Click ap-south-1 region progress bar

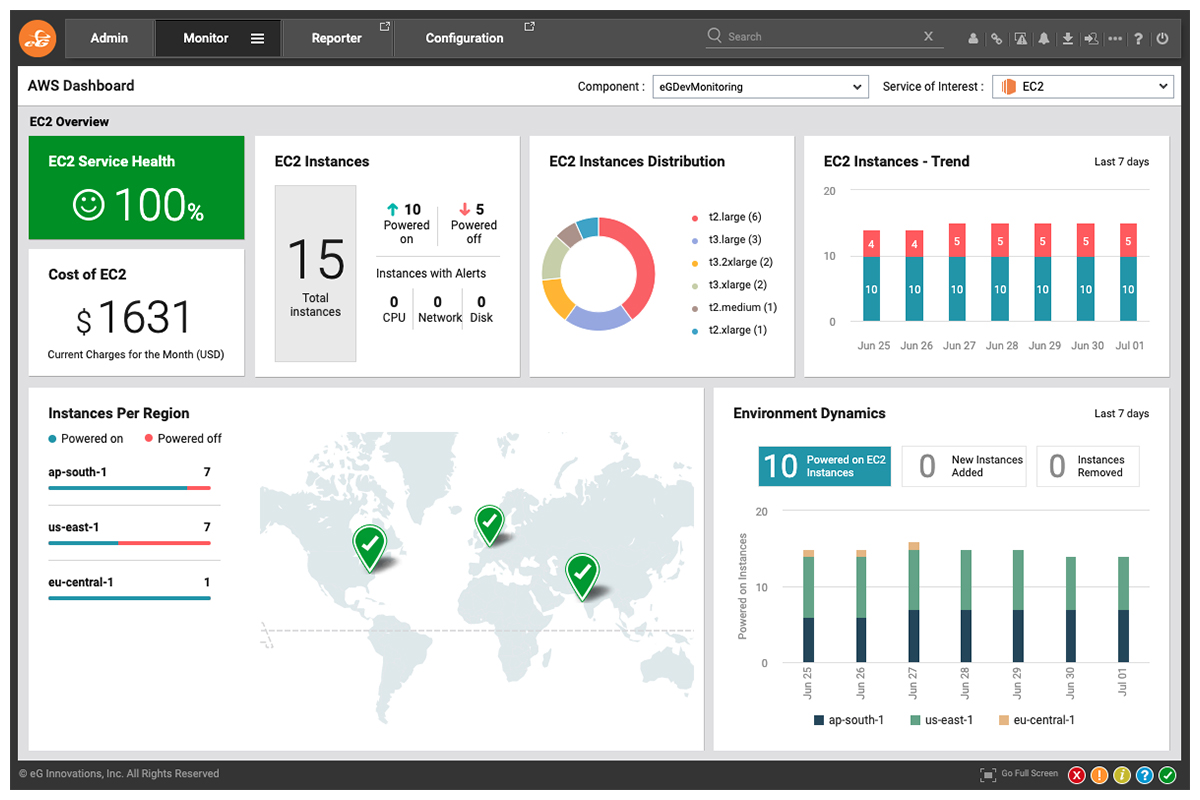[129, 488]
